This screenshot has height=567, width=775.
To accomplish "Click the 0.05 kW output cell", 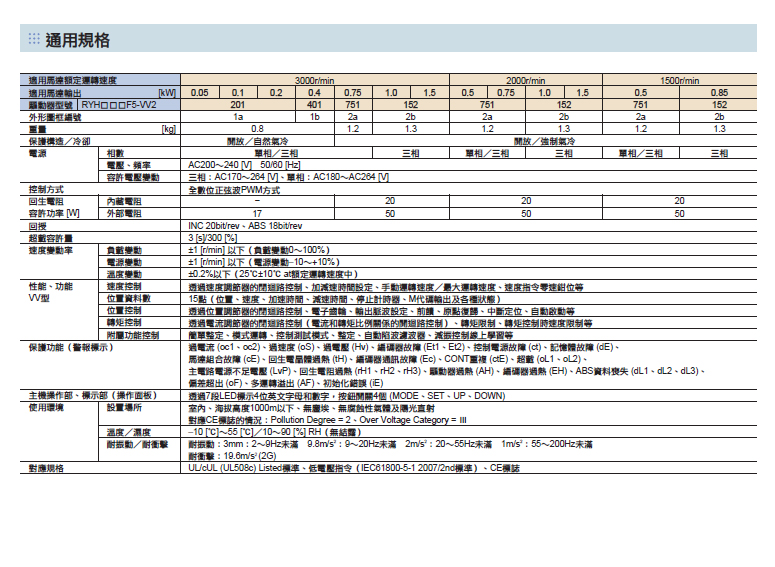I will [x=200, y=92].
